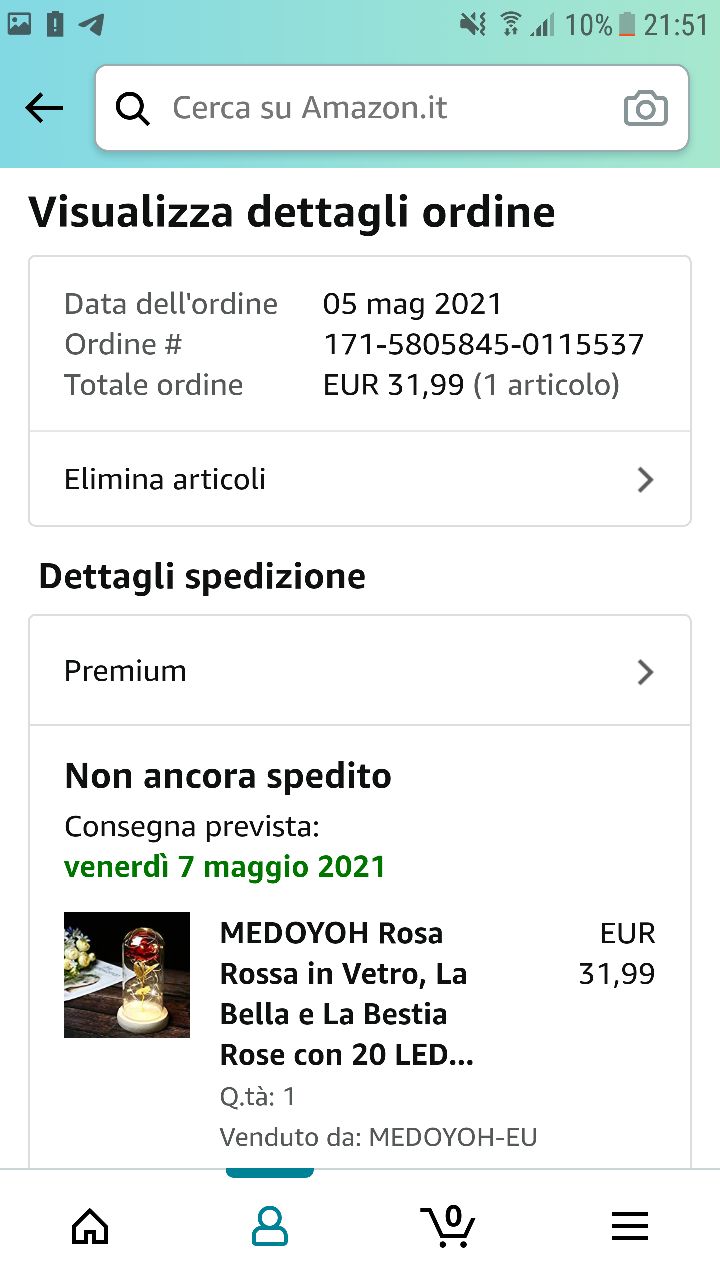Tap the seller name MEDOYOH-EU
Image resolution: width=720 pixels, height=1280 pixels.
[453, 1137]
